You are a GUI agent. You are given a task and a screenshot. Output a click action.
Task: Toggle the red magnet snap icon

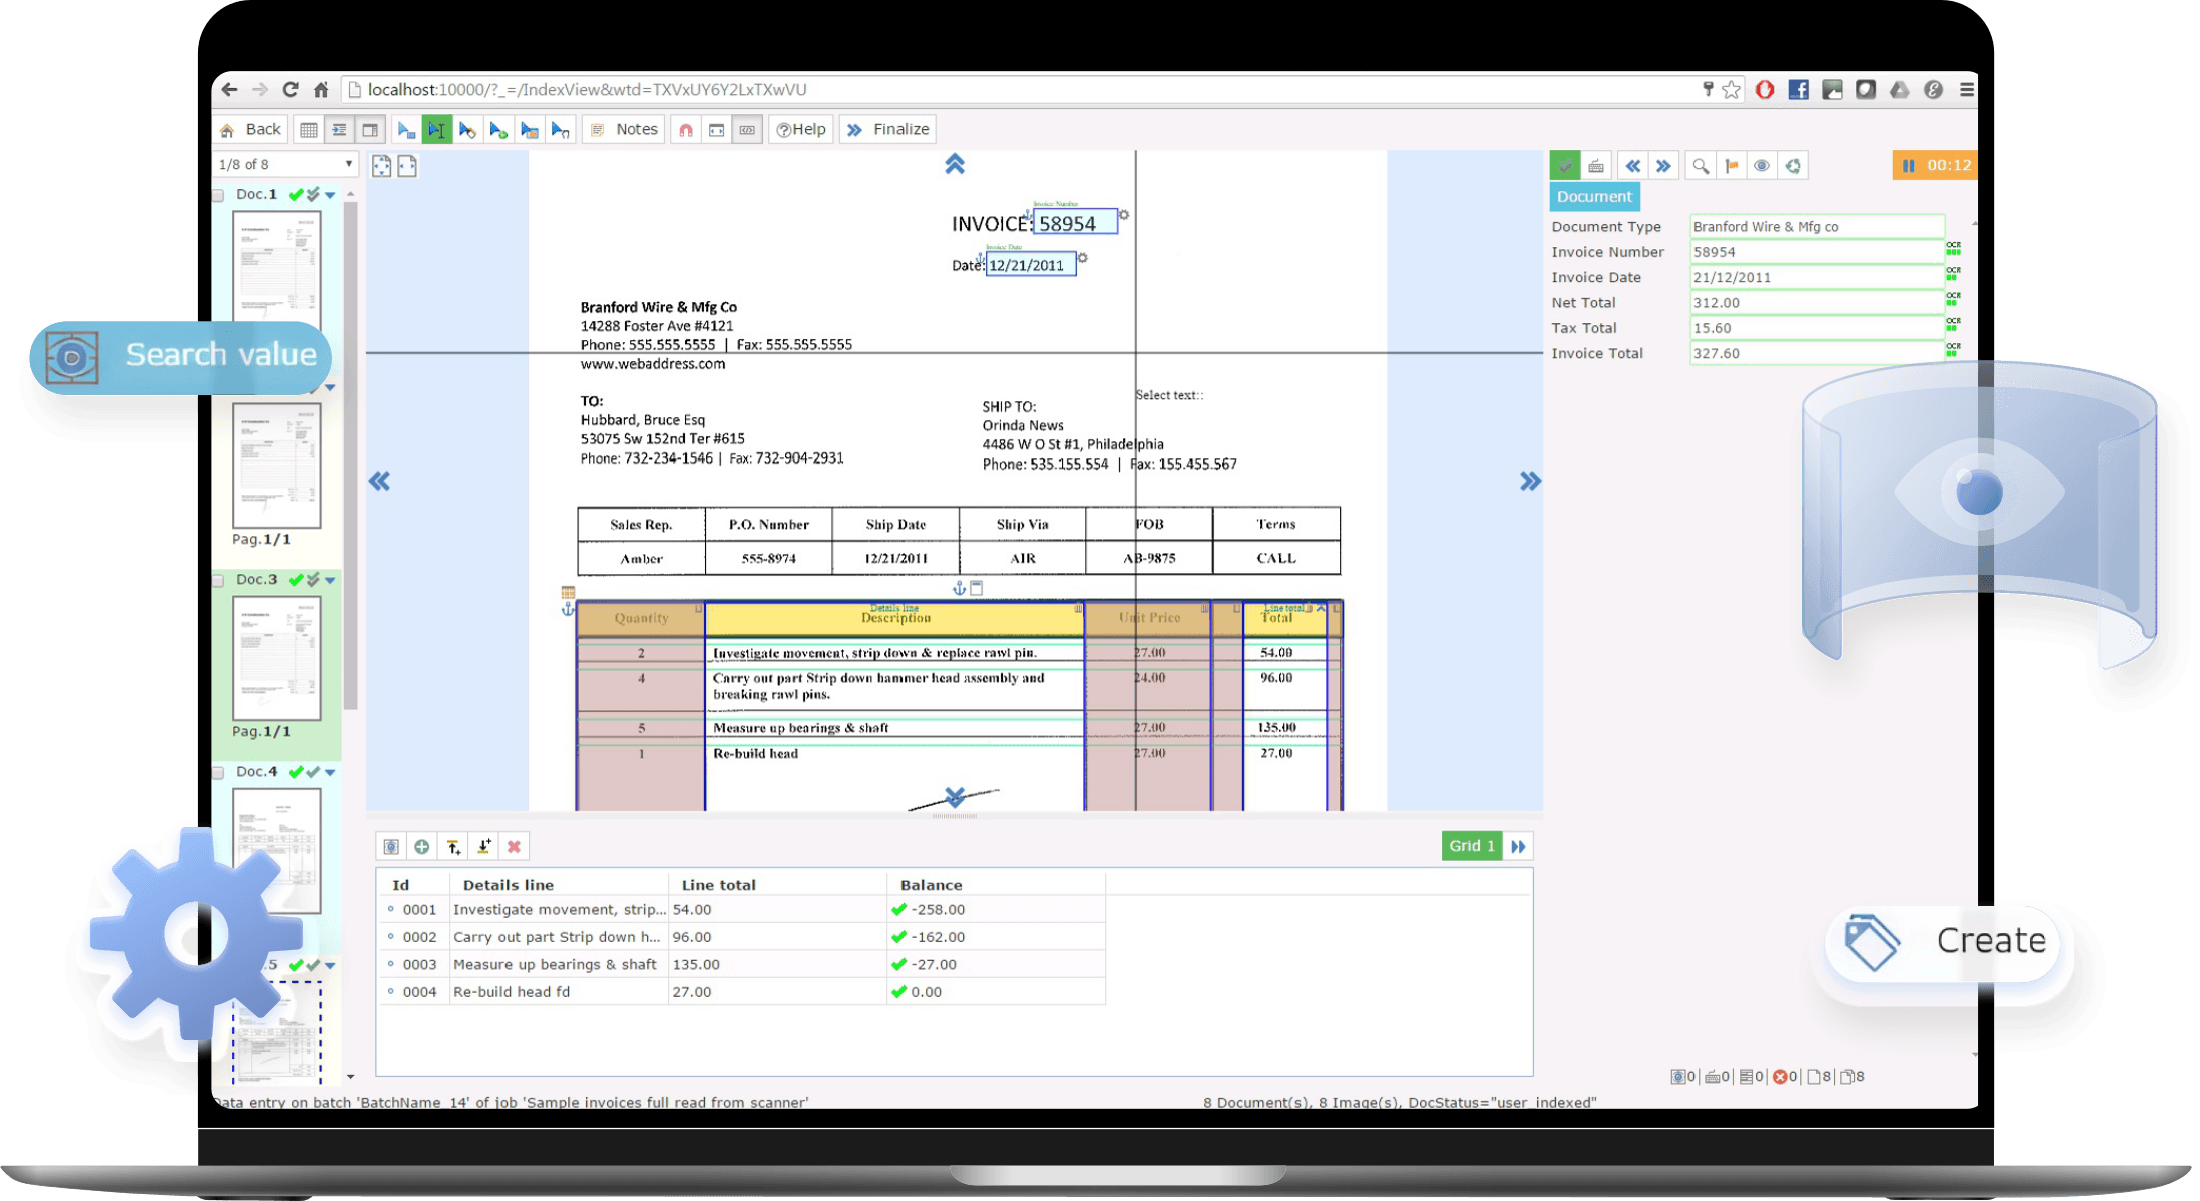coord(685,130)
